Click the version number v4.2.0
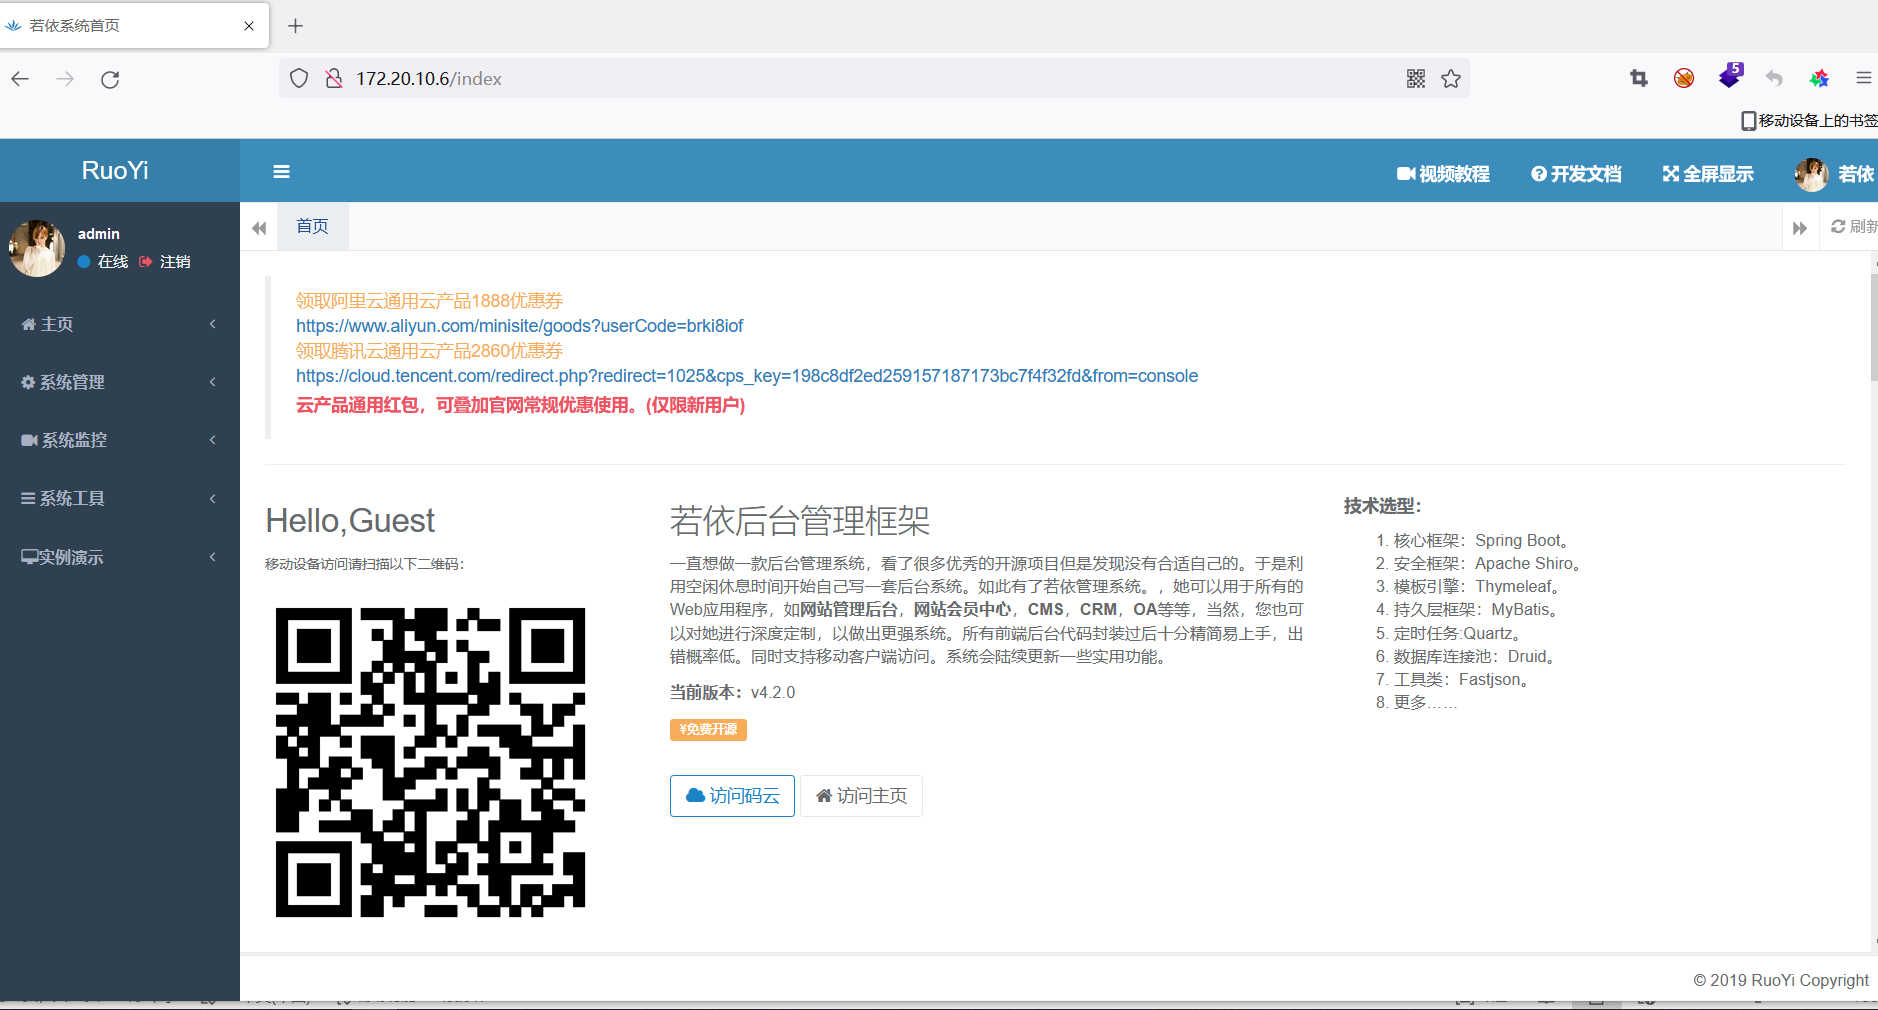 click(x=773, y=693)
